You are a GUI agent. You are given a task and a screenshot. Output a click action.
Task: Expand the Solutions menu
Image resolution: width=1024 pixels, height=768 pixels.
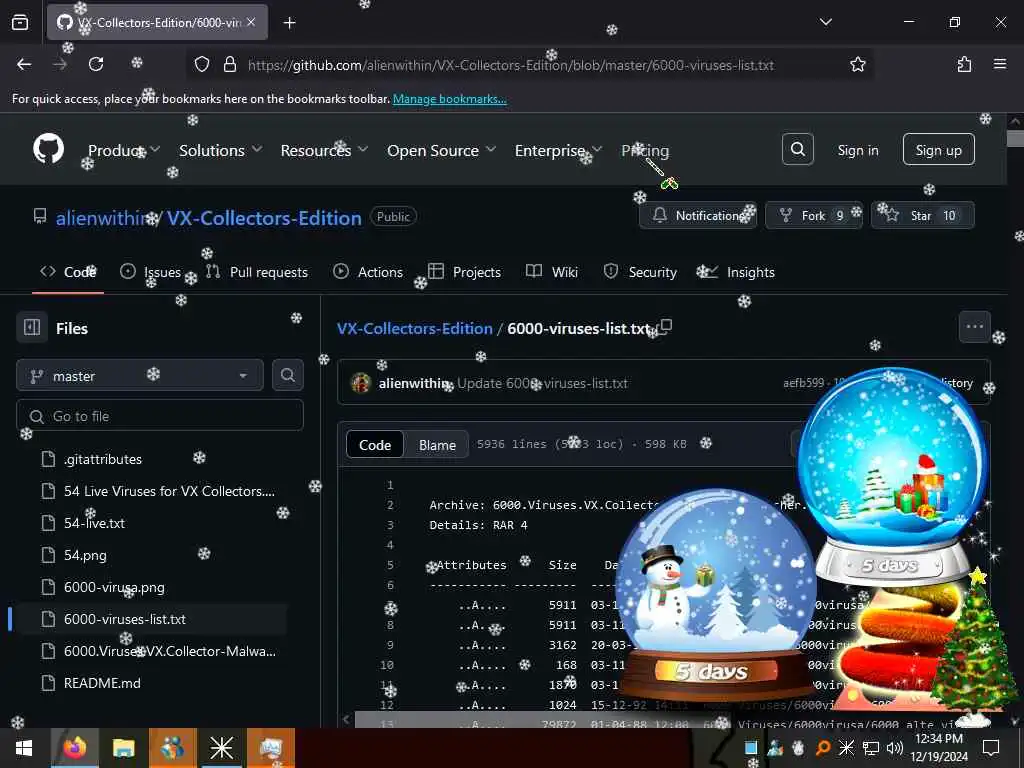(220, 150)
